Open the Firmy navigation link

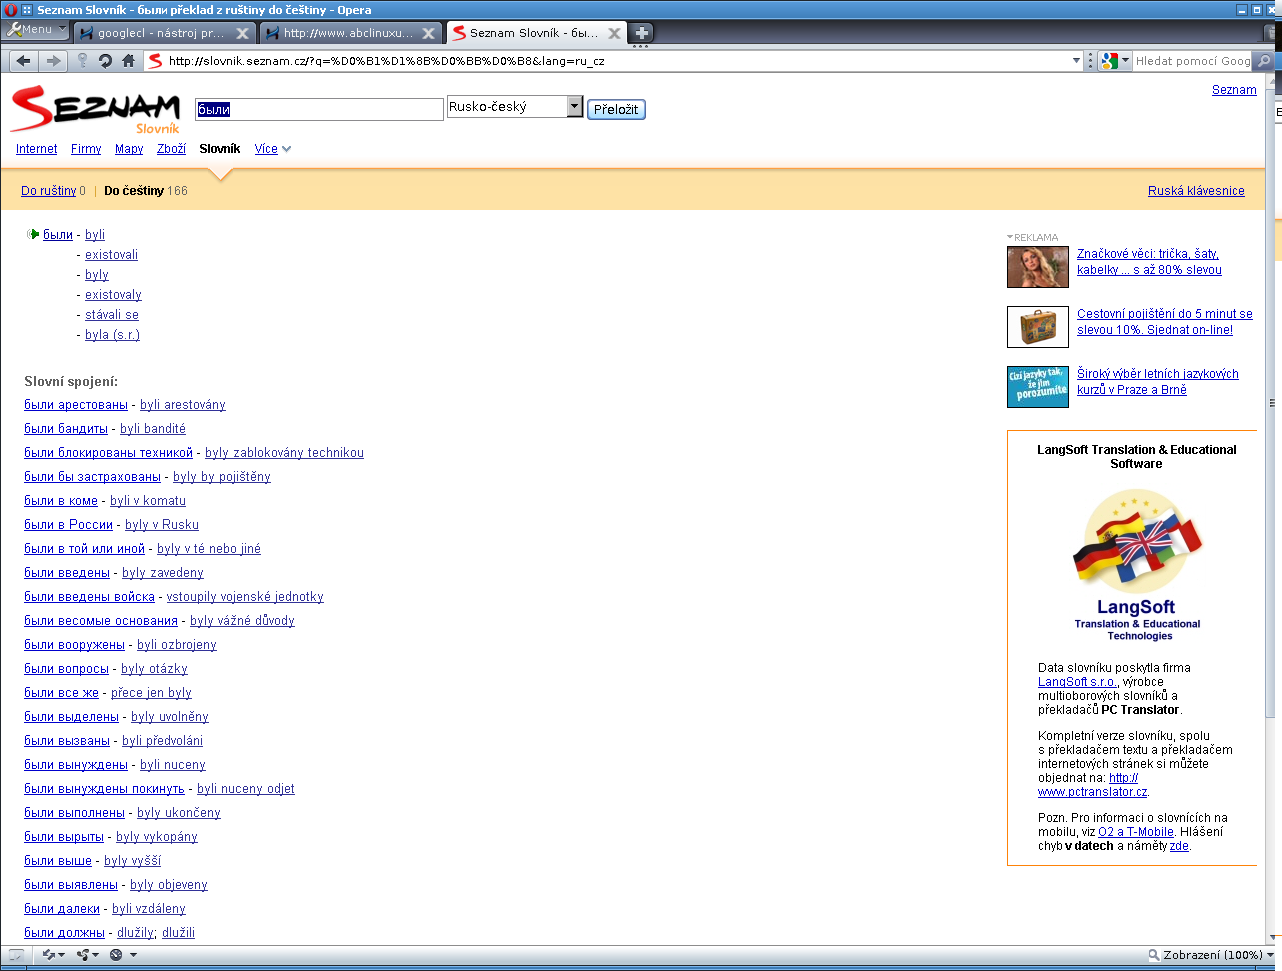[x=86, y=149]
